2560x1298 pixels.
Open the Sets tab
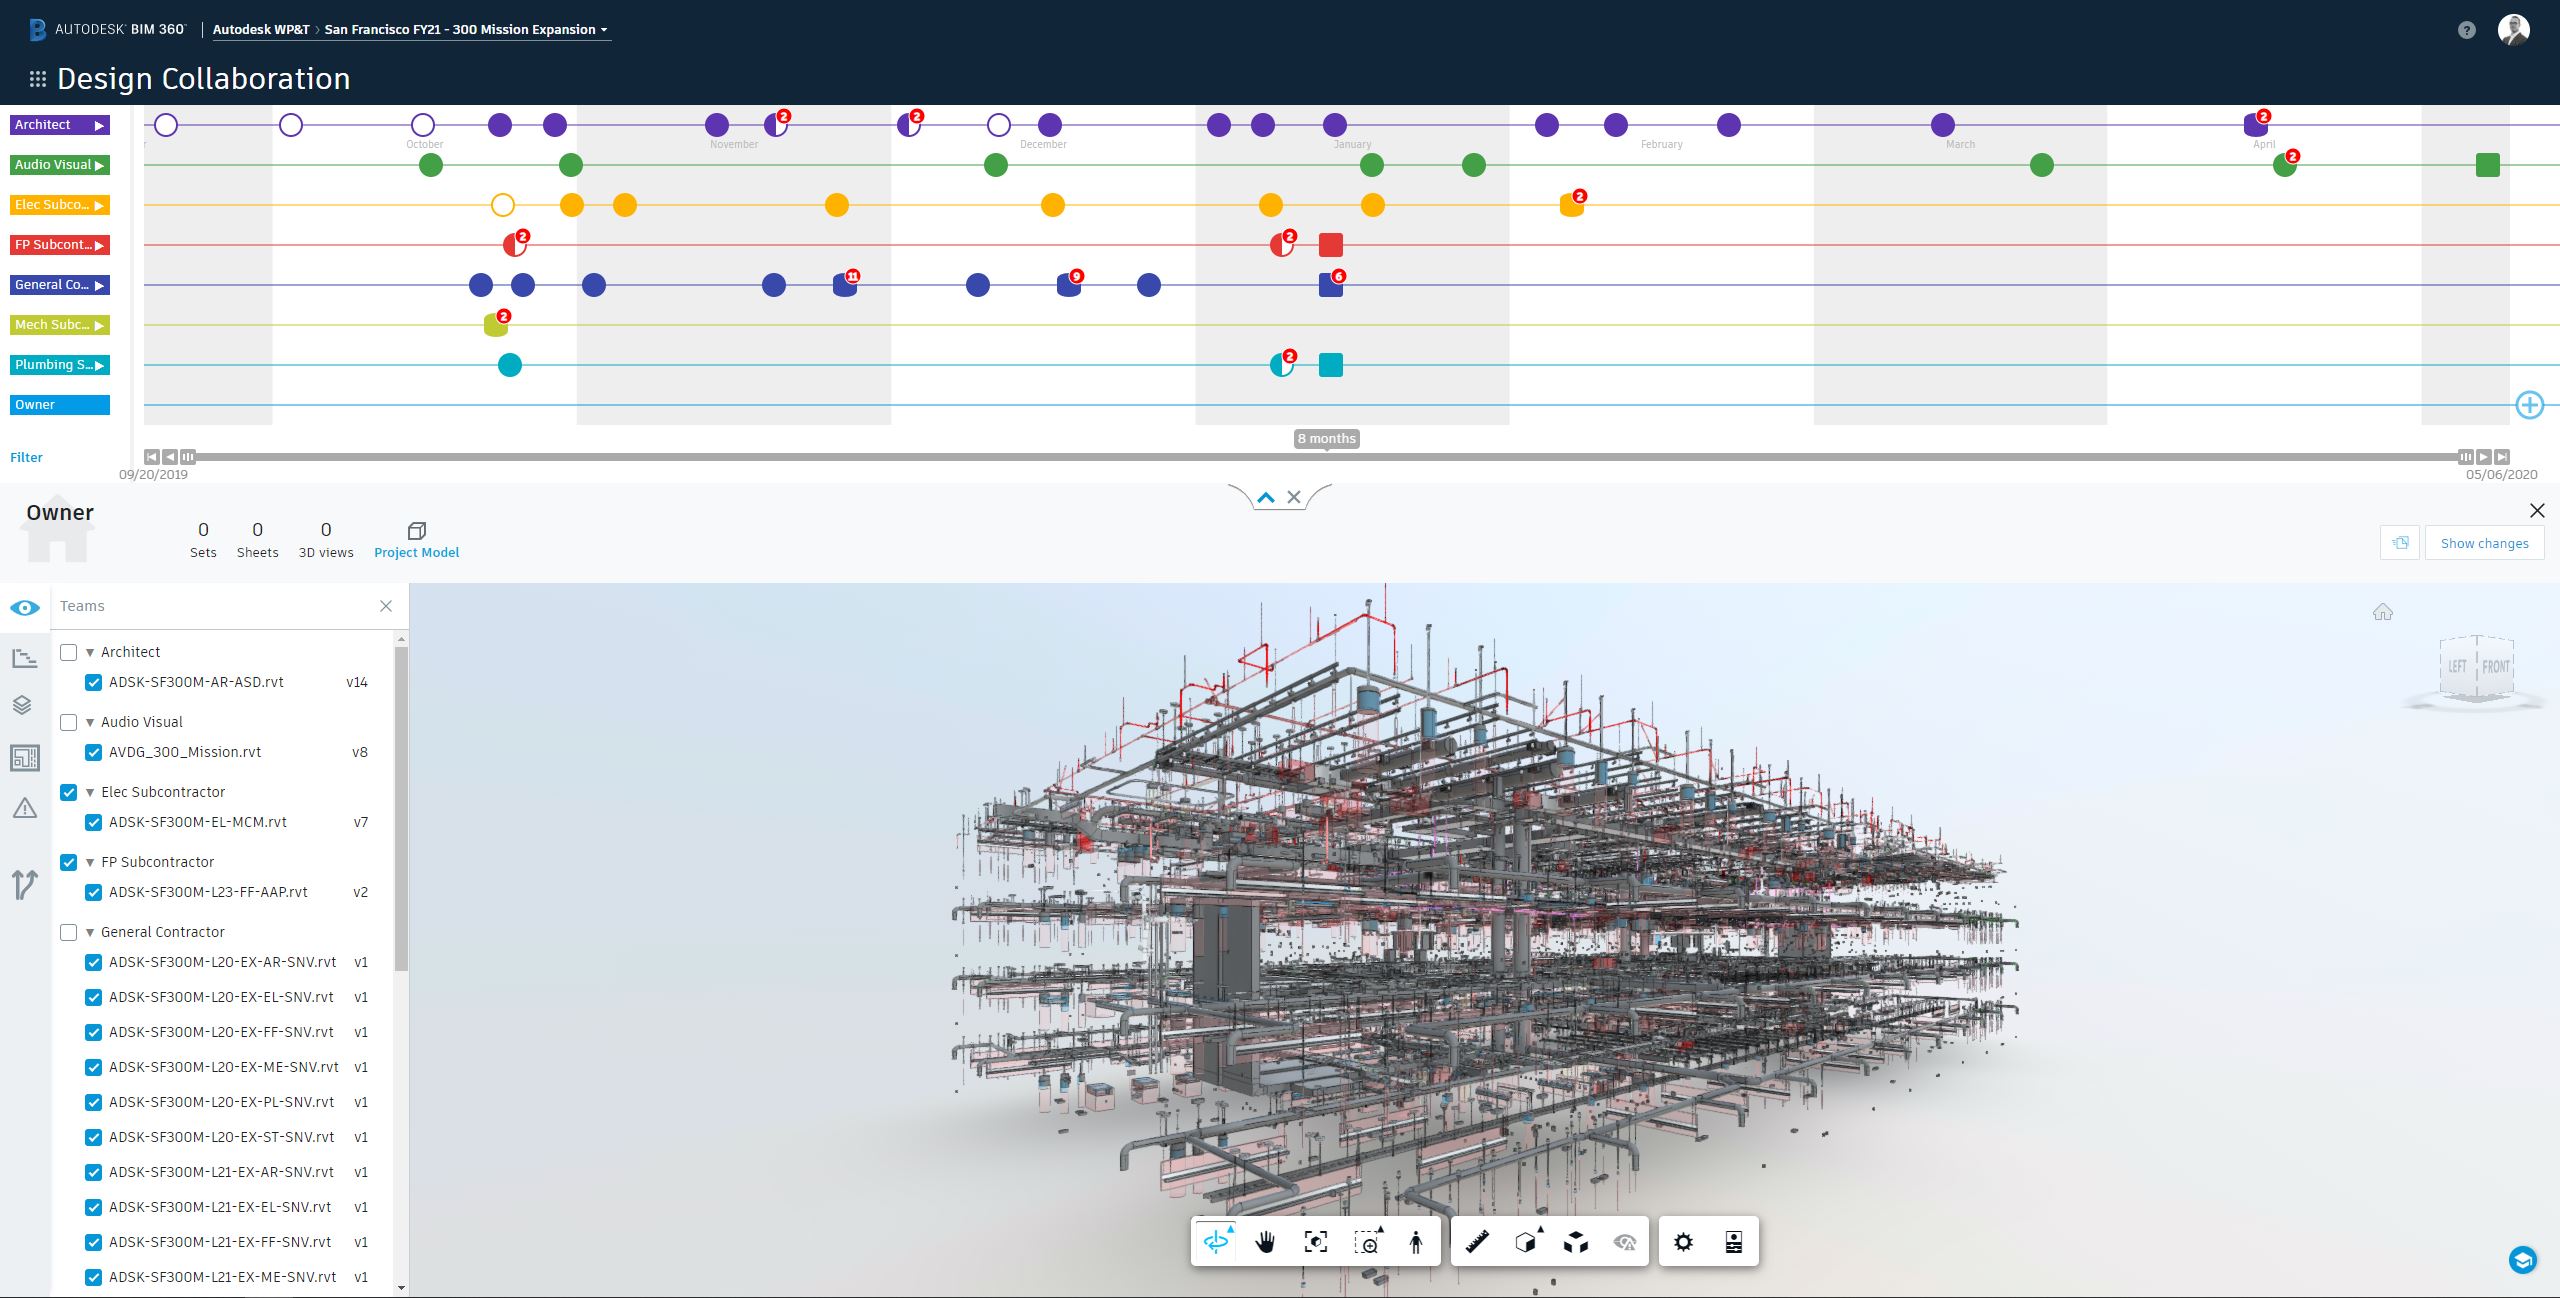(203, 540)
